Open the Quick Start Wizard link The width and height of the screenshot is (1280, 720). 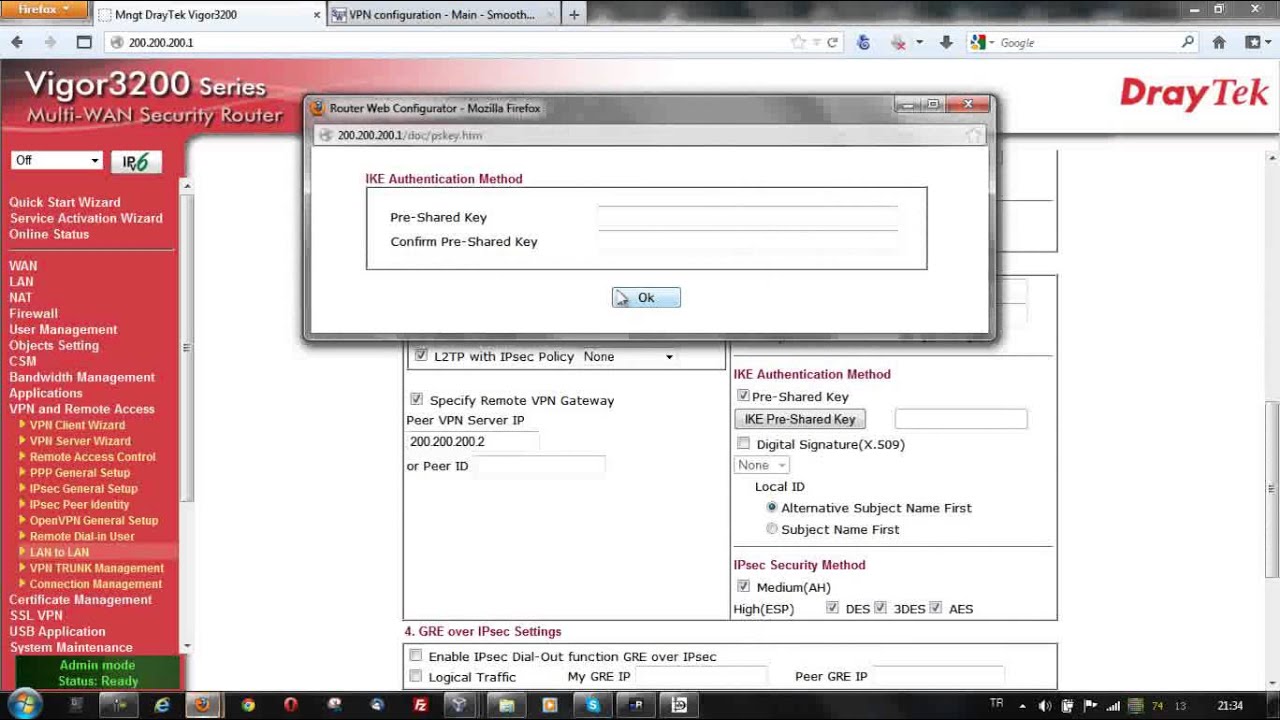[x=65, y=202]
